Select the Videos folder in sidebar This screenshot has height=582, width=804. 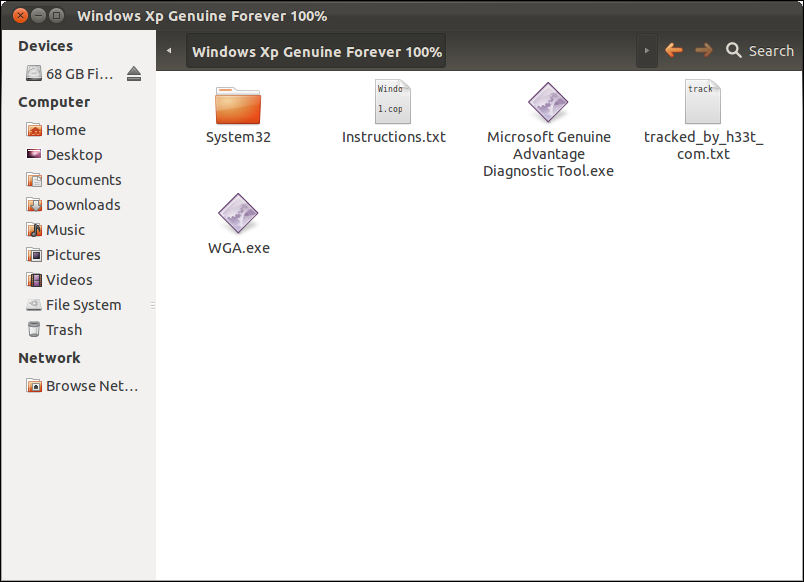coord(65,279)
